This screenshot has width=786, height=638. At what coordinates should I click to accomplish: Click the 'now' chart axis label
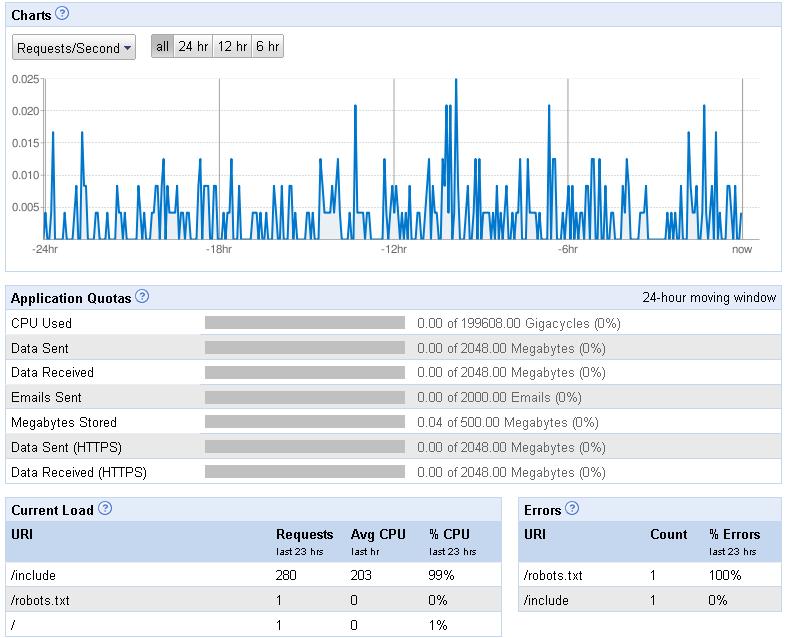pyautogui.click(x=742, y=249)
